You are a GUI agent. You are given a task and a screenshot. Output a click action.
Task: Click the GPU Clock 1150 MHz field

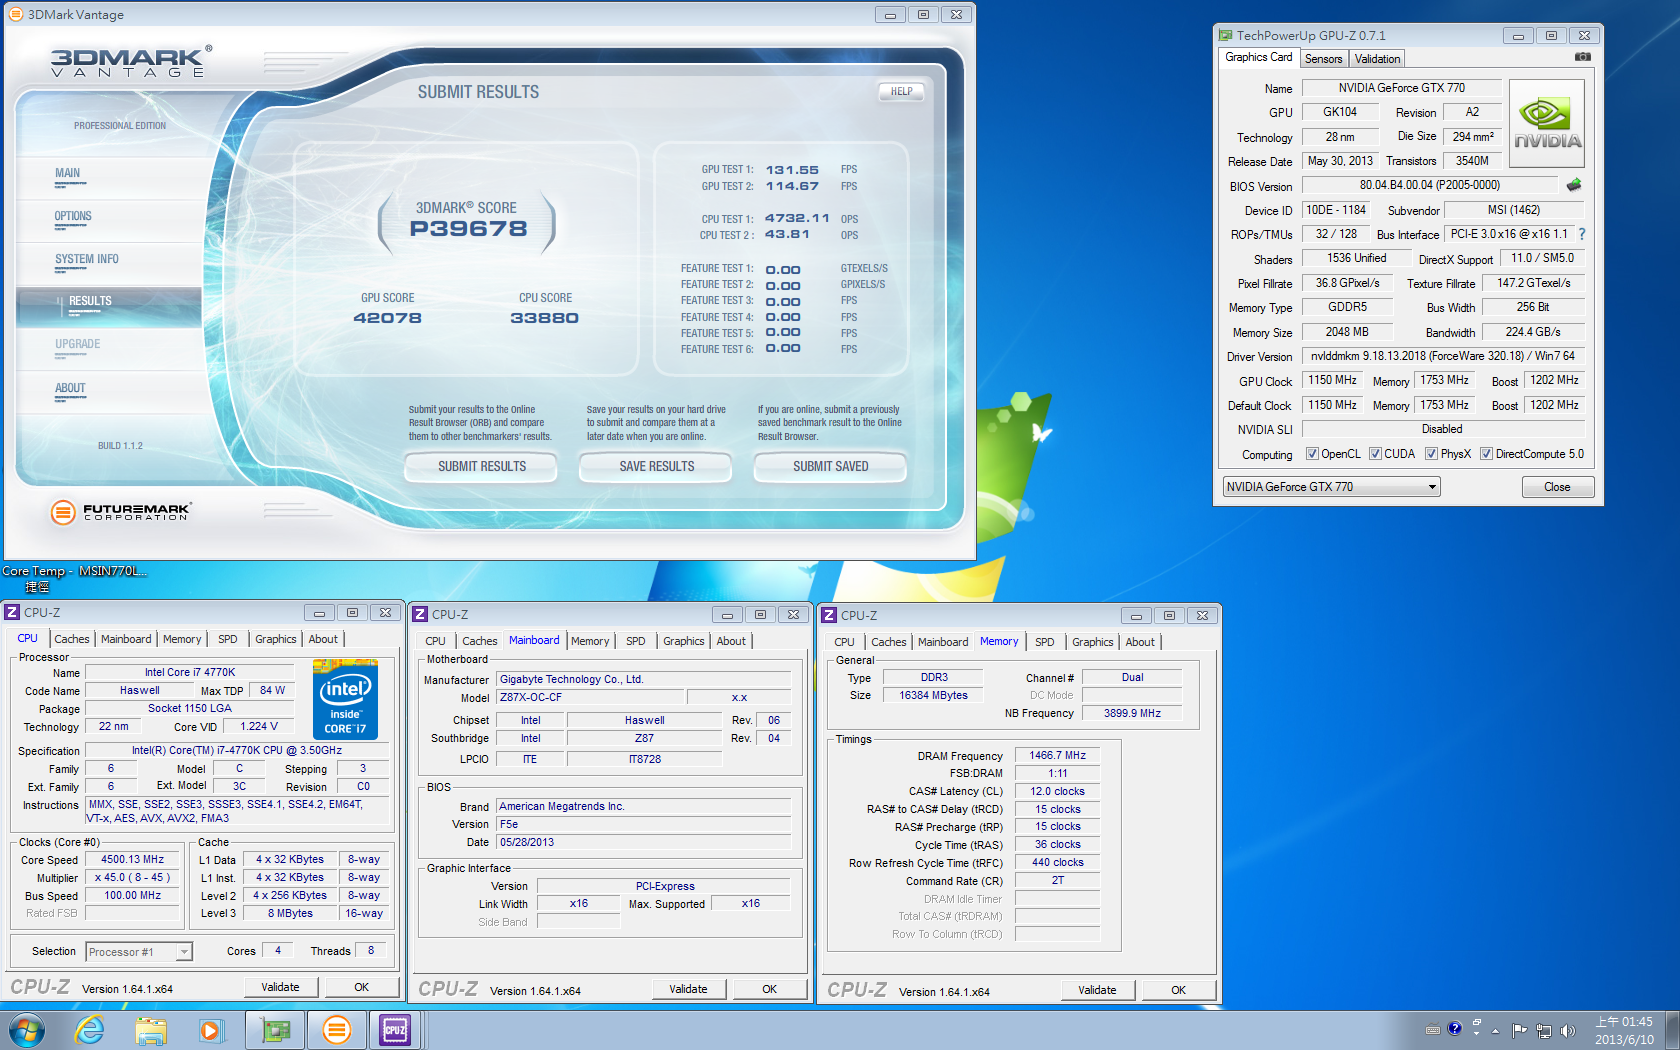pos(1332,381)
